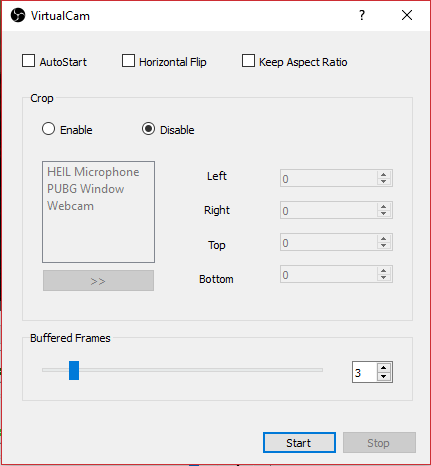This screenshot has width=431, height=466.
Task: Click the Stop button
Action: click(379, 443)
